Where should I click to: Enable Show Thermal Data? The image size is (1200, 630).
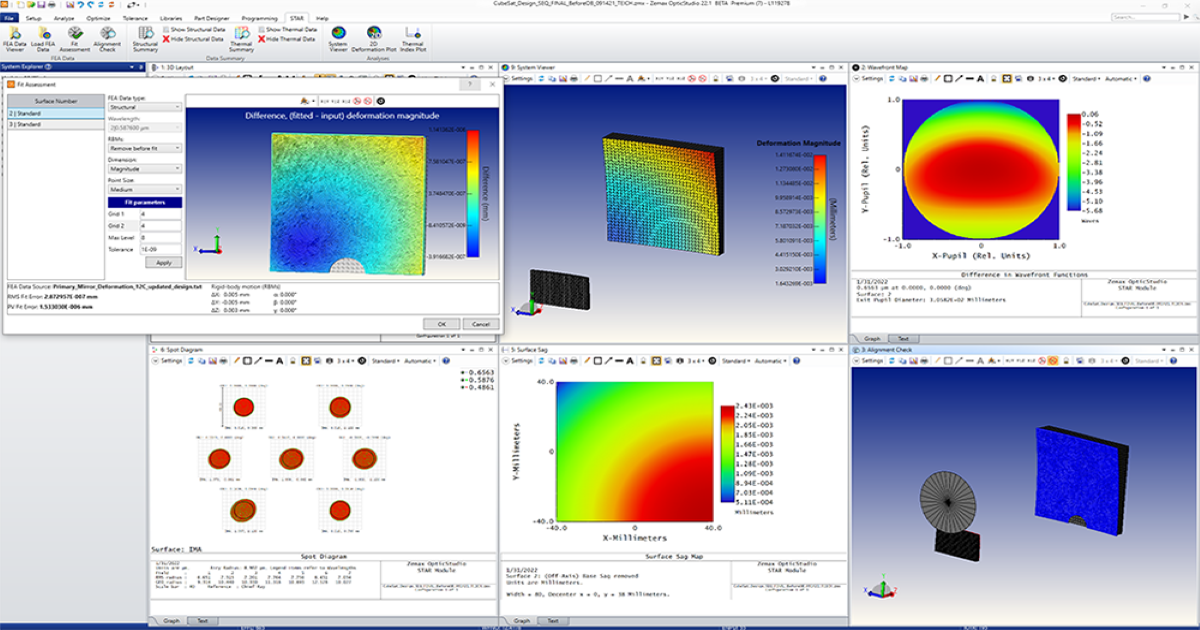click(x=289, y=30)
